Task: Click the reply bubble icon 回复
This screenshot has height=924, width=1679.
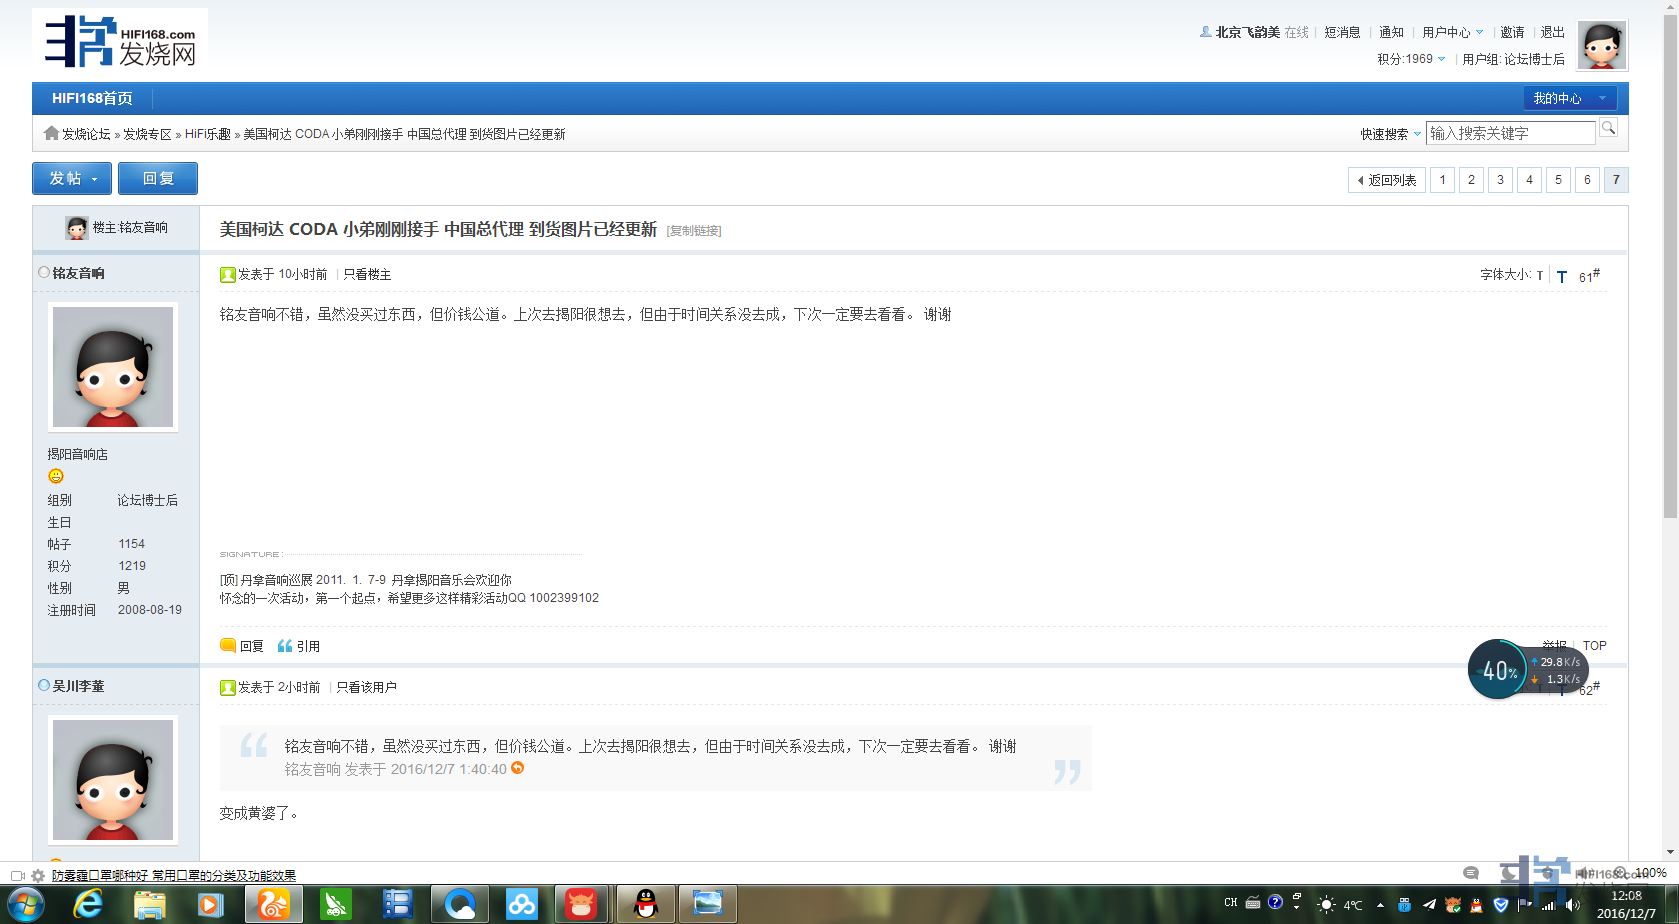Action: pos(228,646)
